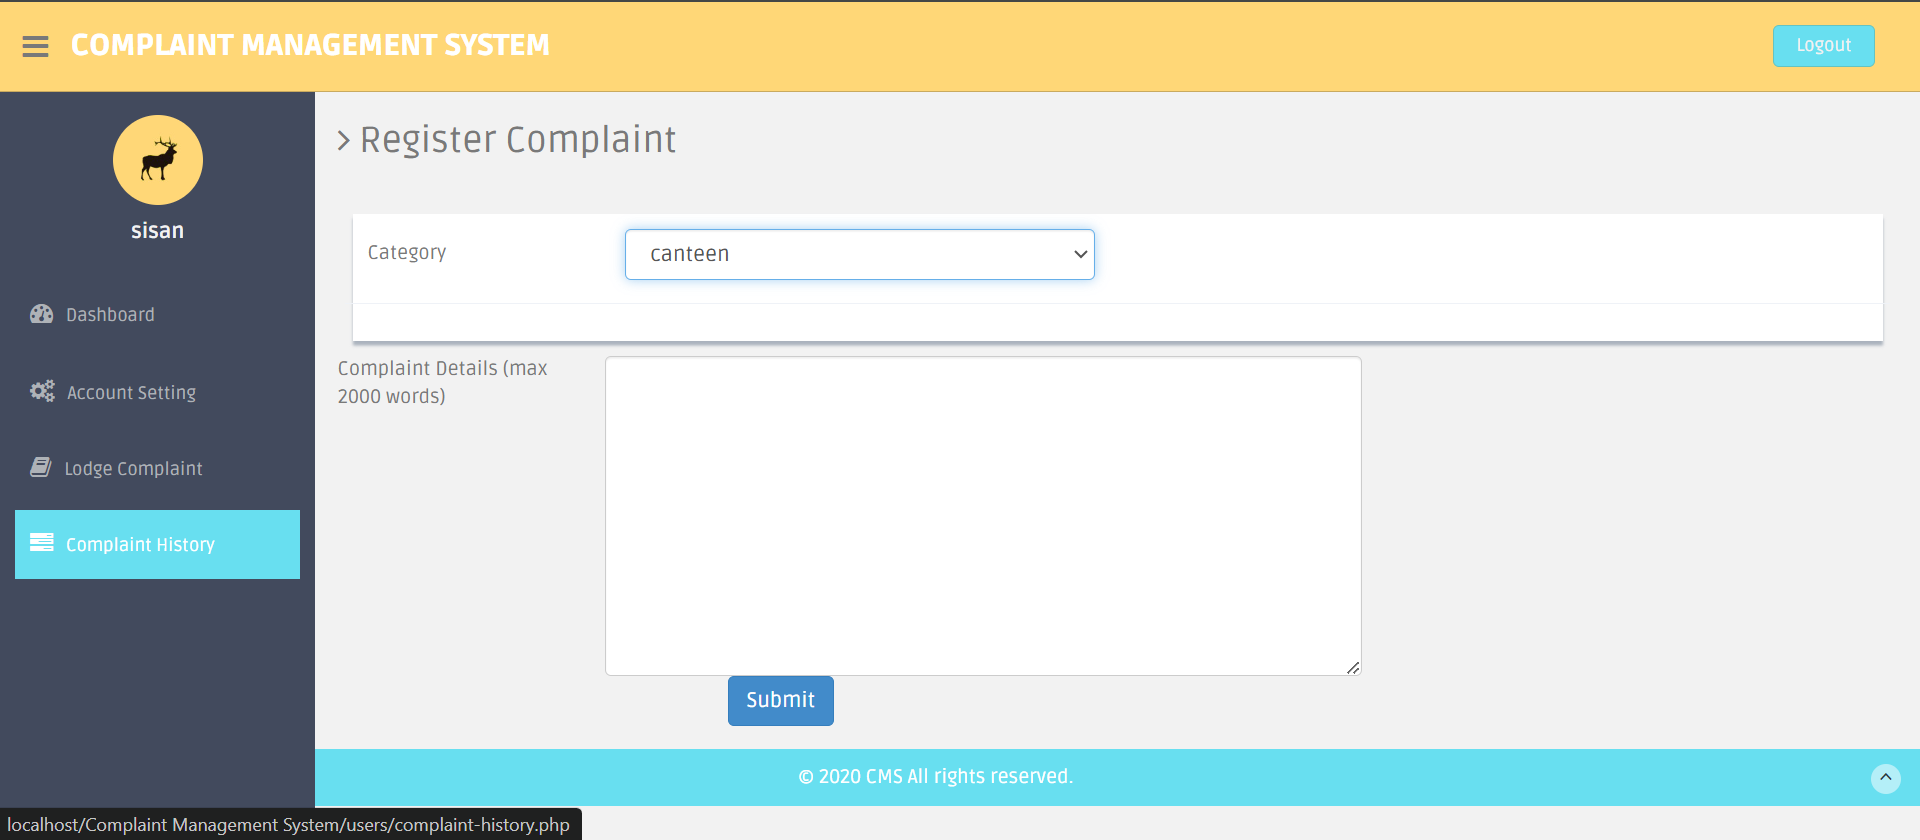The width and height of the screenshot is (1920, 840).
Task: Submit the complaint form
Action: click(x=780, y=700)
